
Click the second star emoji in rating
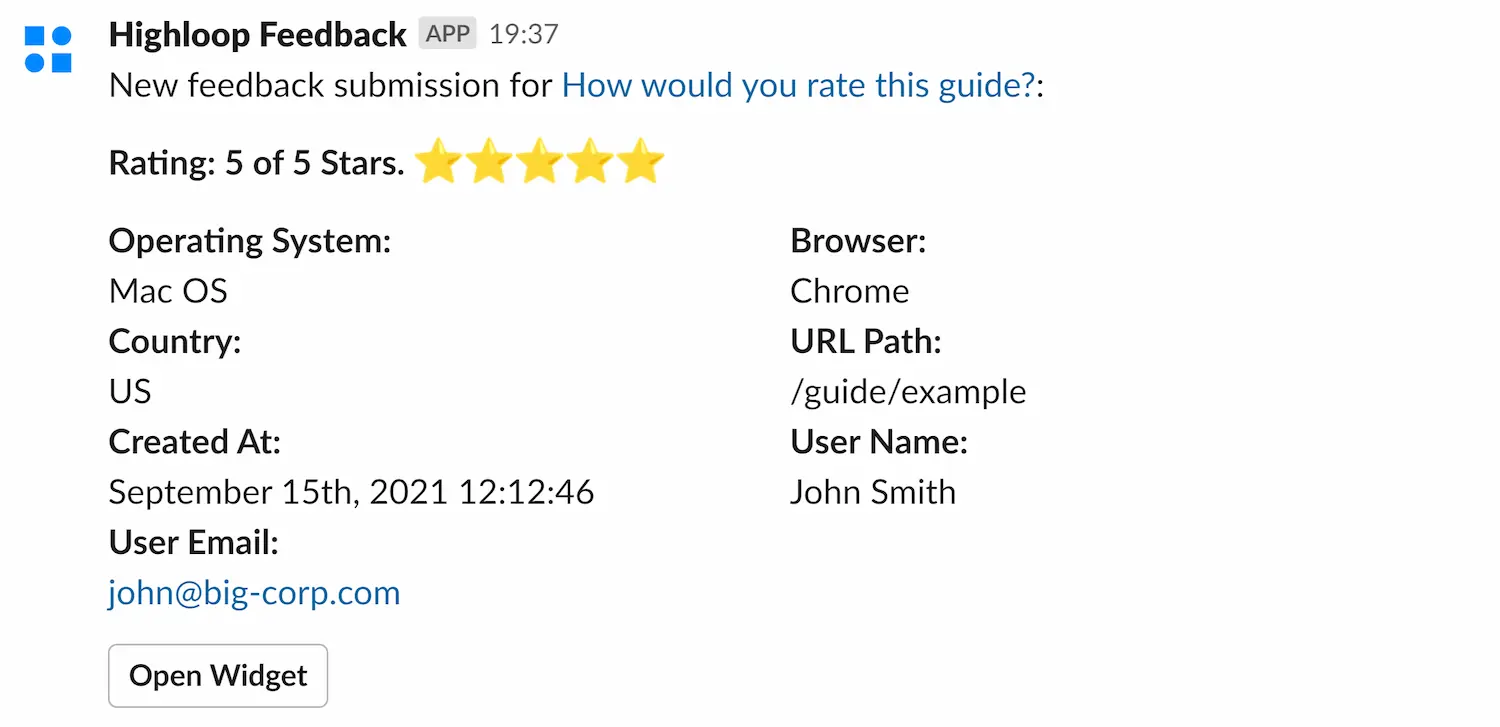tap(488, 162)
